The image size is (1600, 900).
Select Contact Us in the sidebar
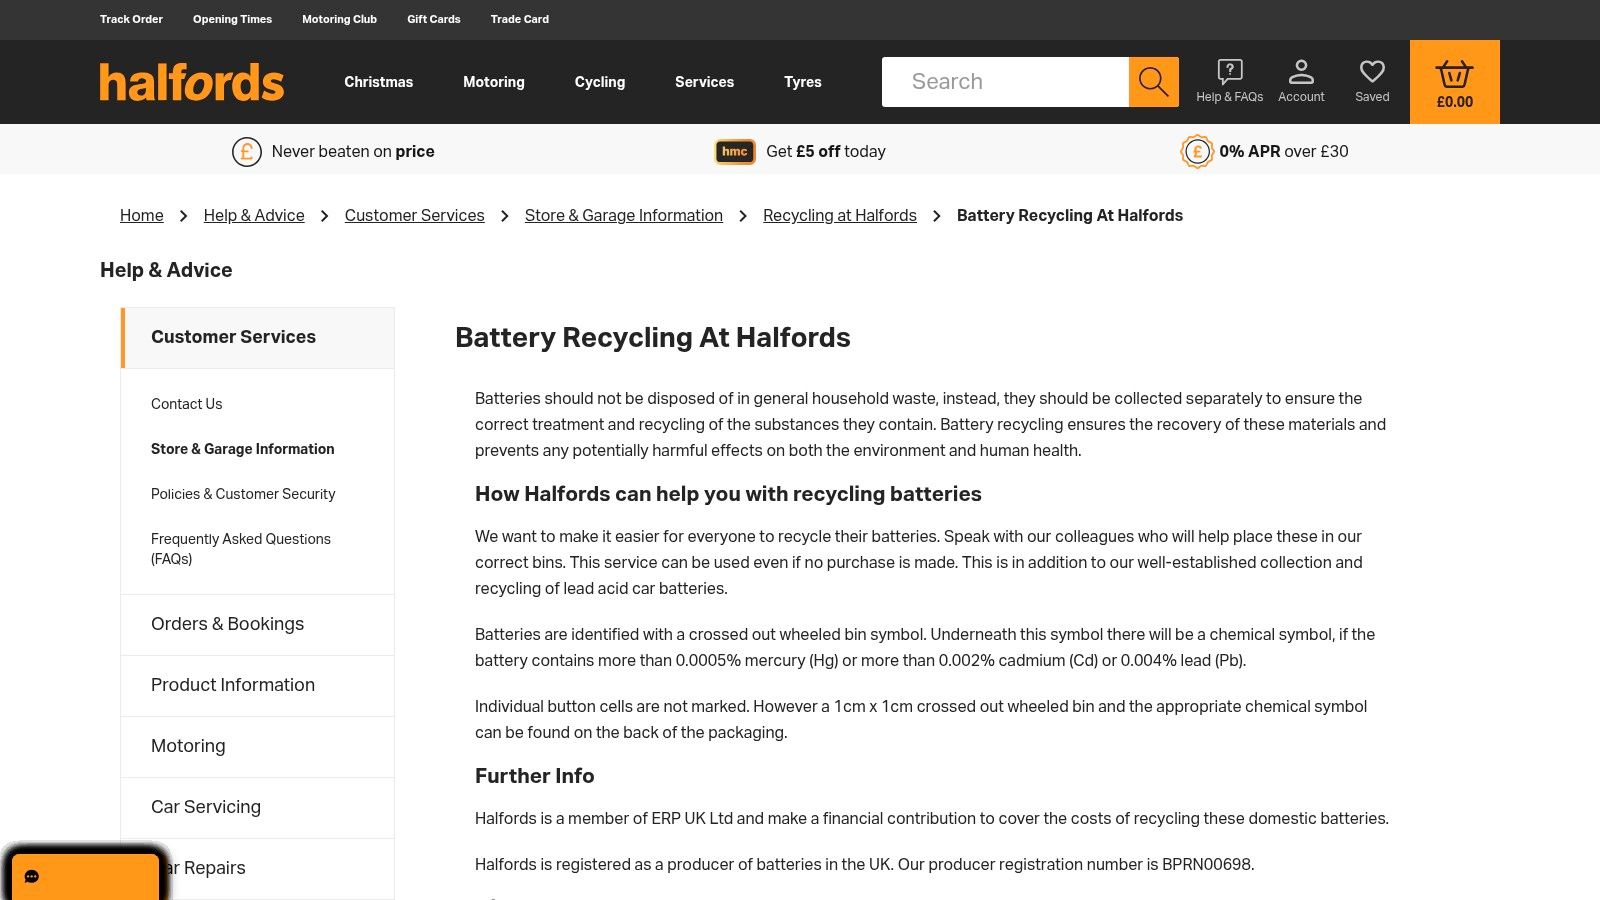pyautogui.click(x=186, y=404)
